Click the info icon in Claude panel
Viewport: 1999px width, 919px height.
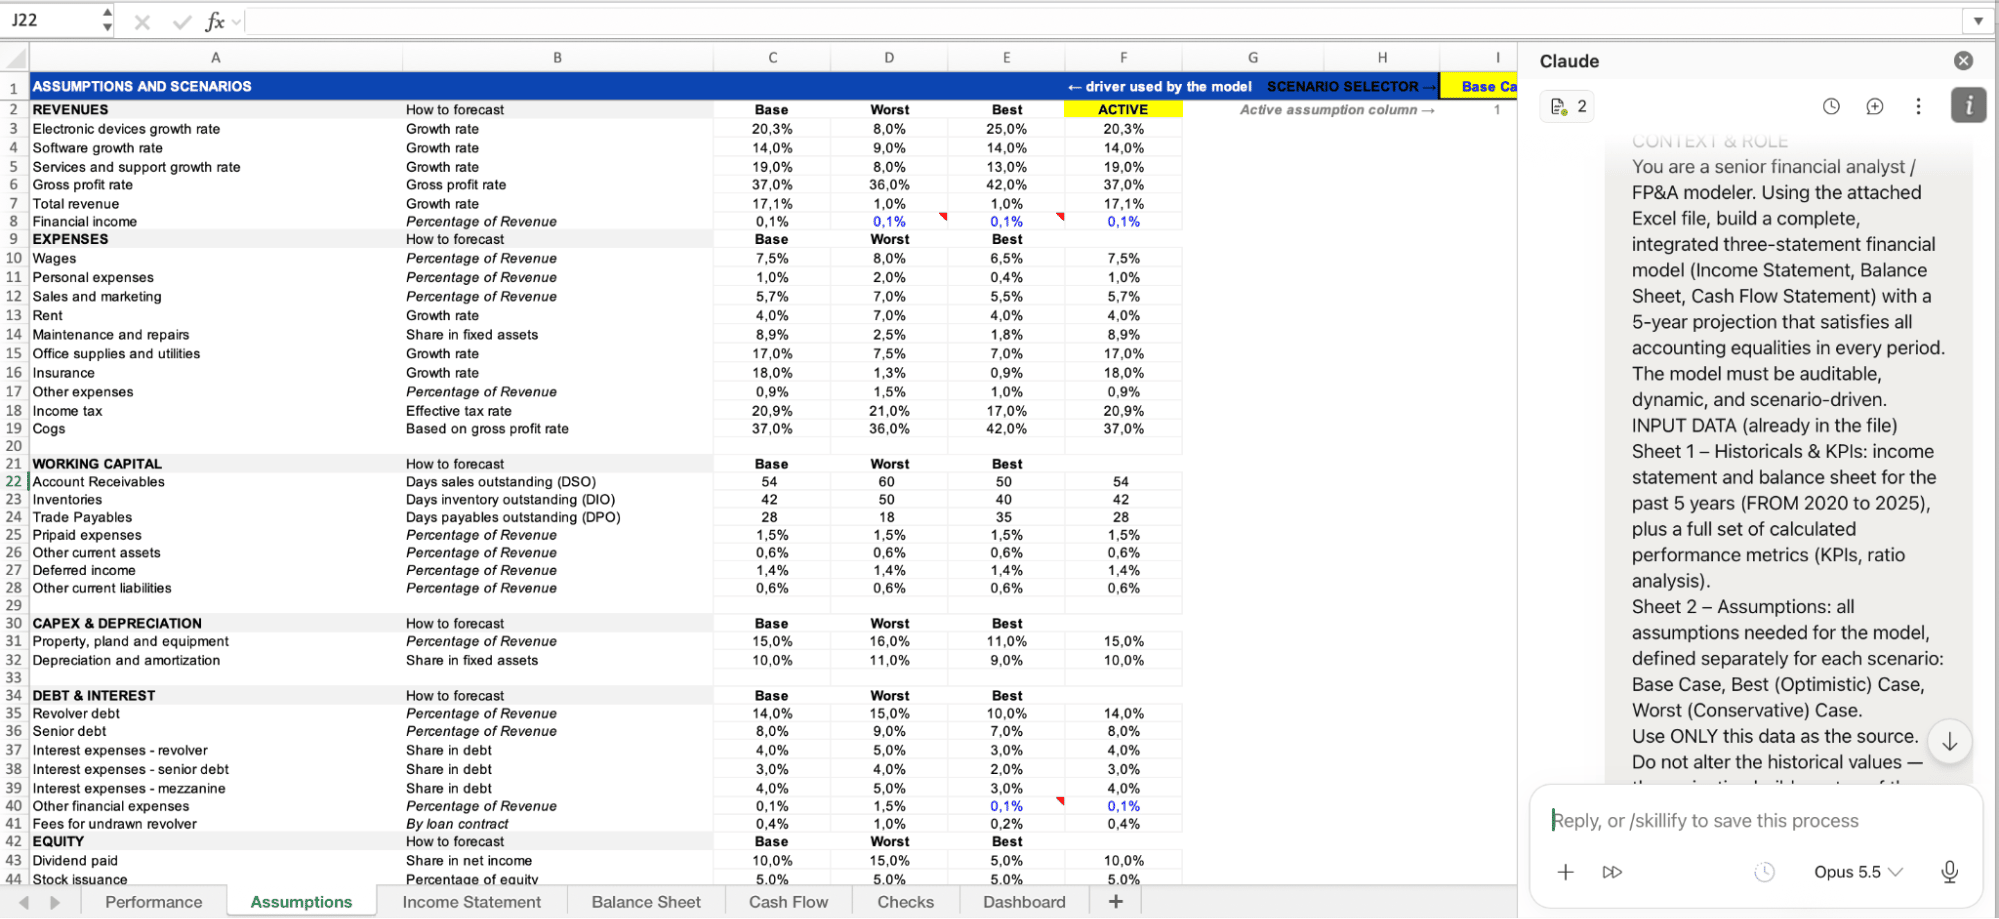tap(1968, 105)
